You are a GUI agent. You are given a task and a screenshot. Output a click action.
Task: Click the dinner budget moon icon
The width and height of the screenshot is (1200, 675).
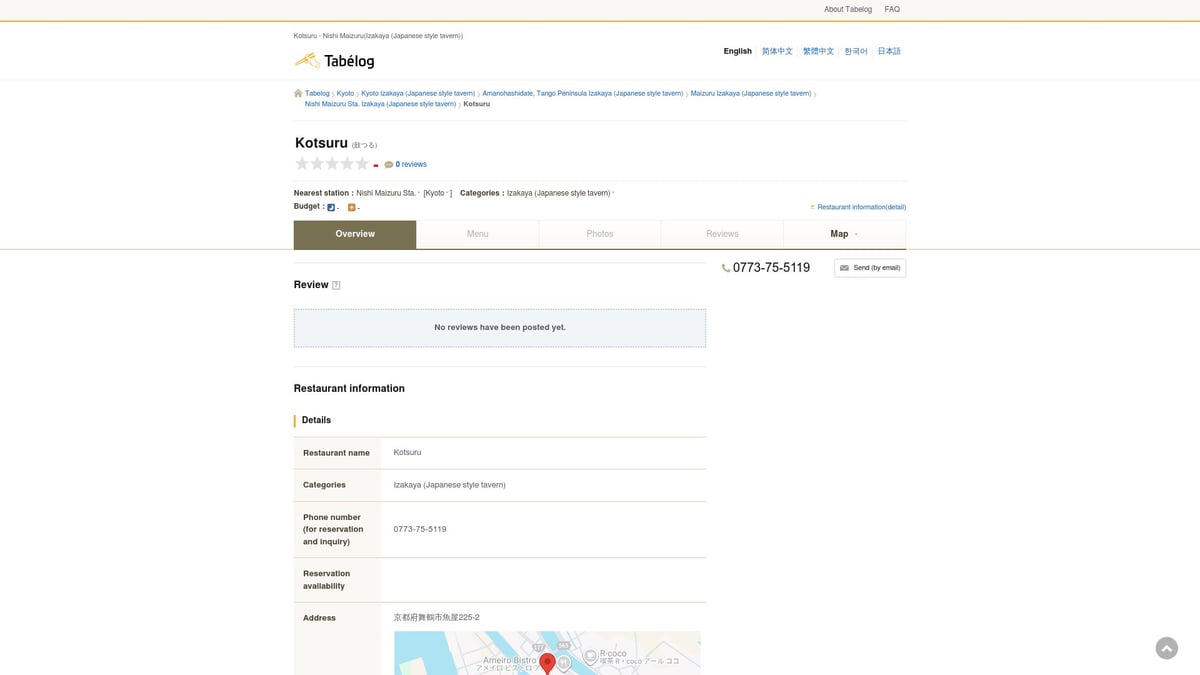tap(331, 207)
